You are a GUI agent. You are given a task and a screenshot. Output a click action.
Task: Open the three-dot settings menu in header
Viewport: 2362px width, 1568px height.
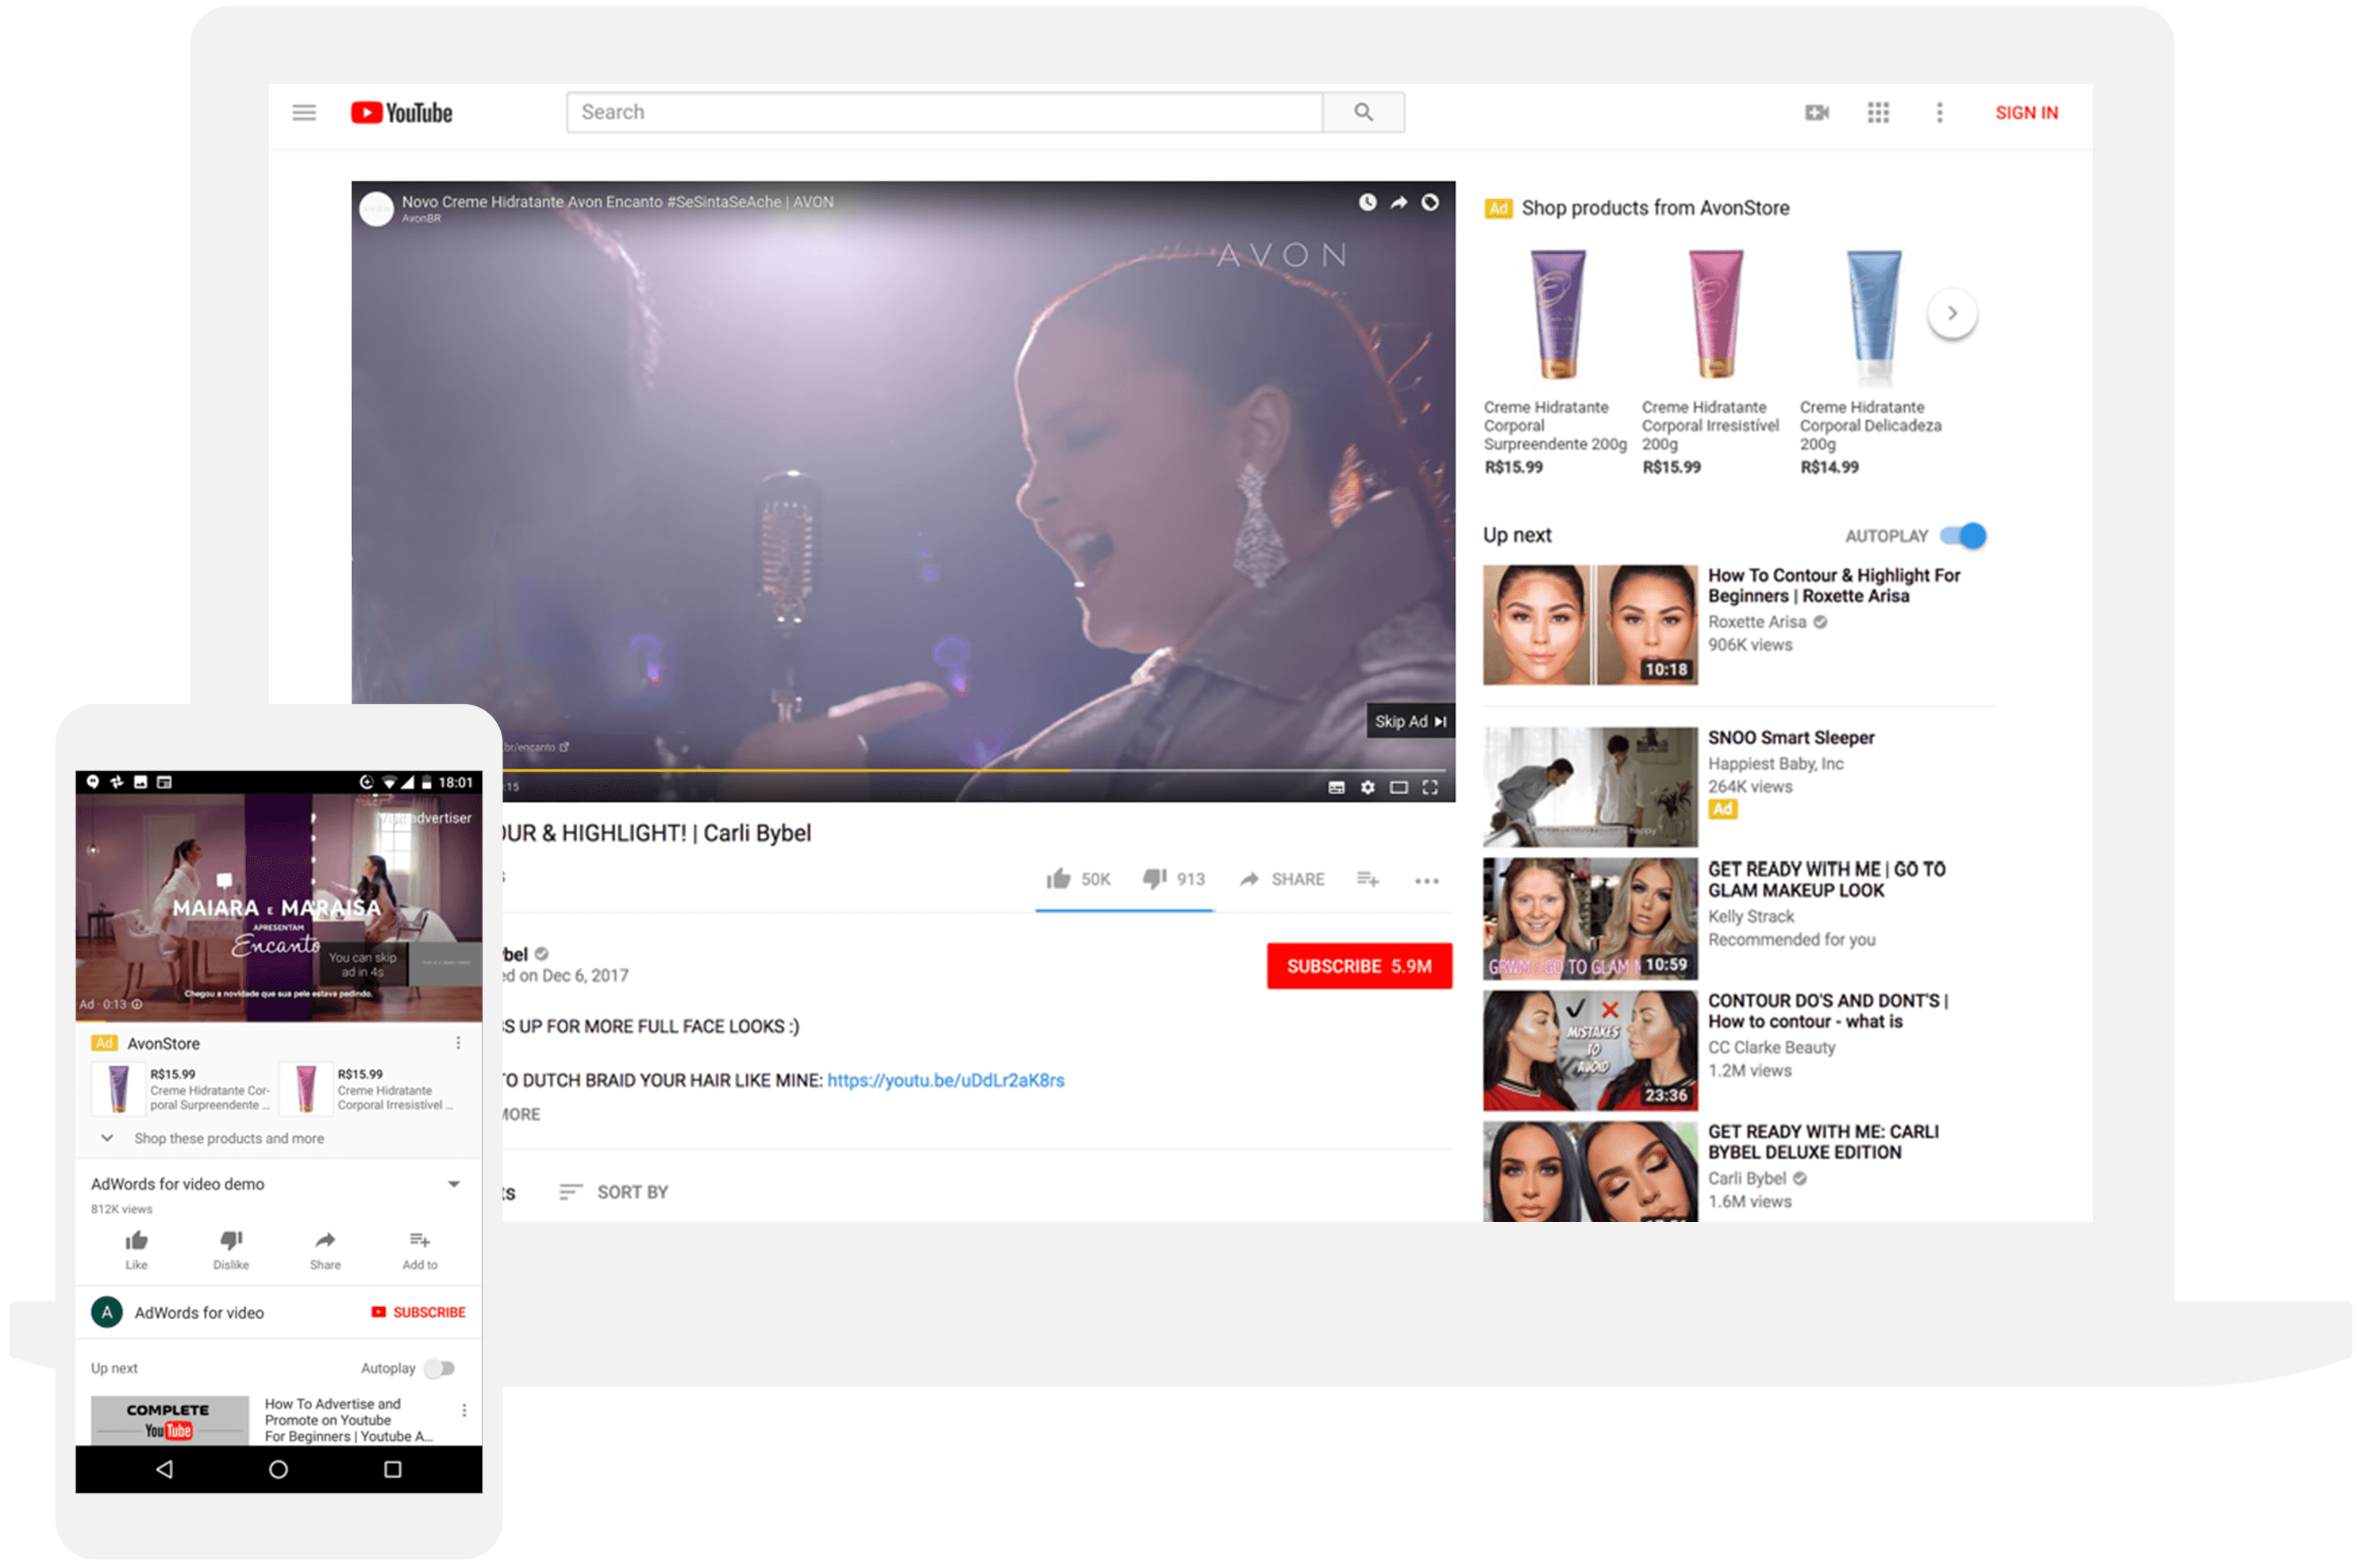coord(1939,113)
